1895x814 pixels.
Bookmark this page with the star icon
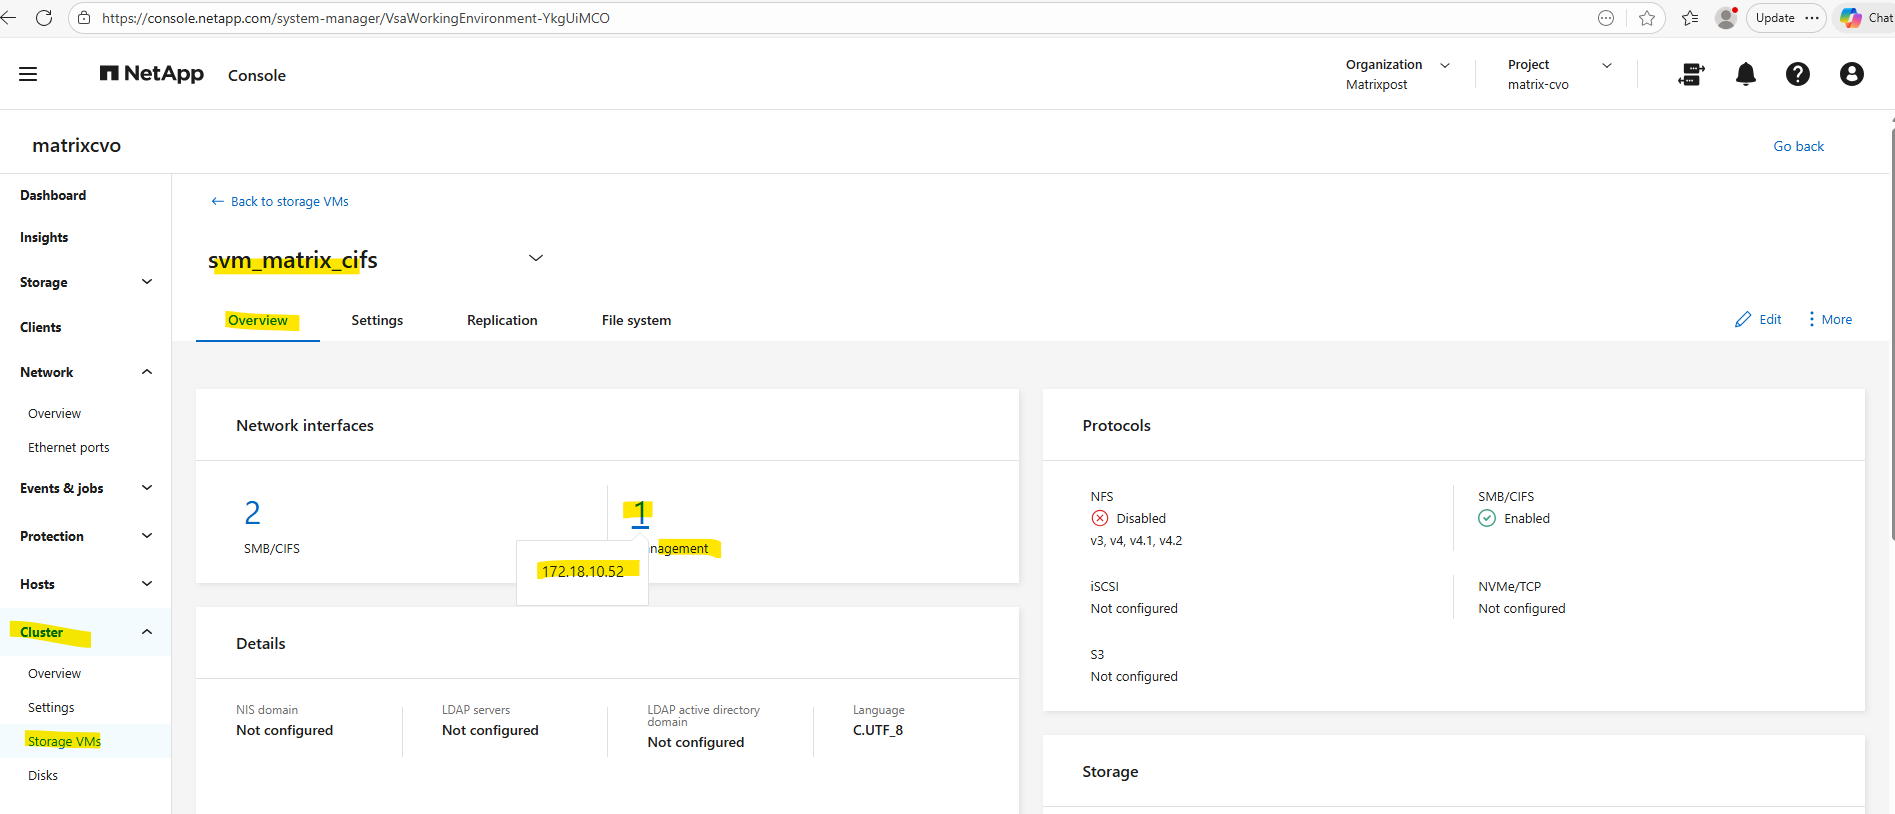(1647, 18)
